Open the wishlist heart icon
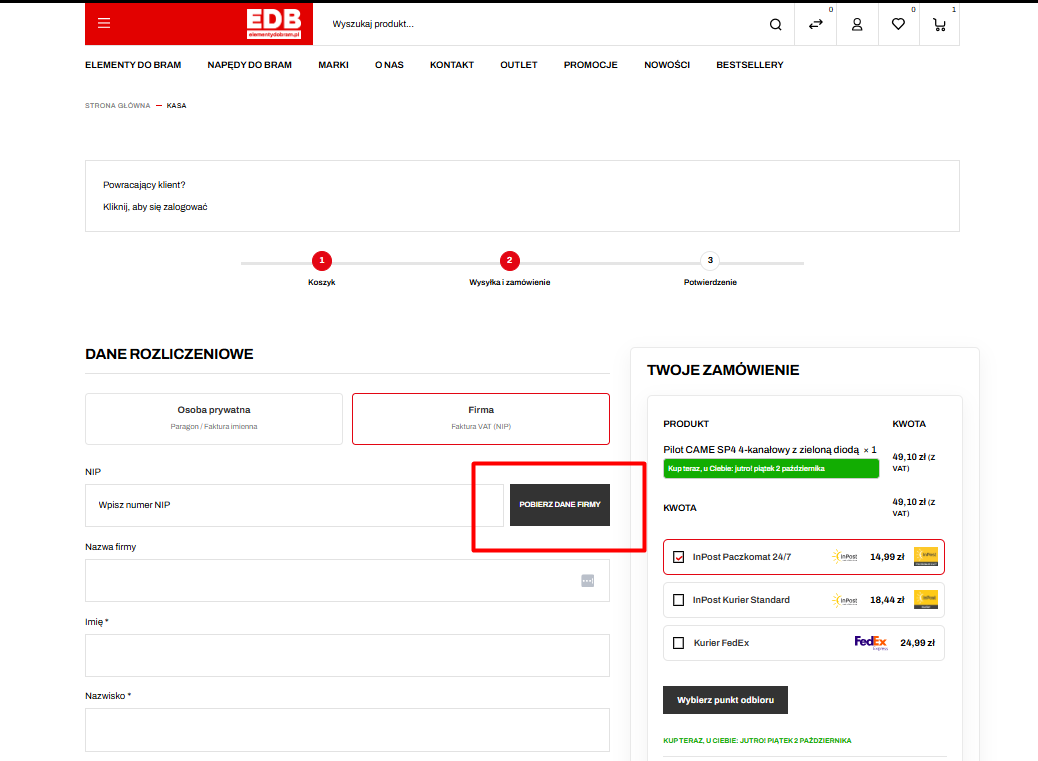This screenshot has height=761, width=1038. pos(898,24)
